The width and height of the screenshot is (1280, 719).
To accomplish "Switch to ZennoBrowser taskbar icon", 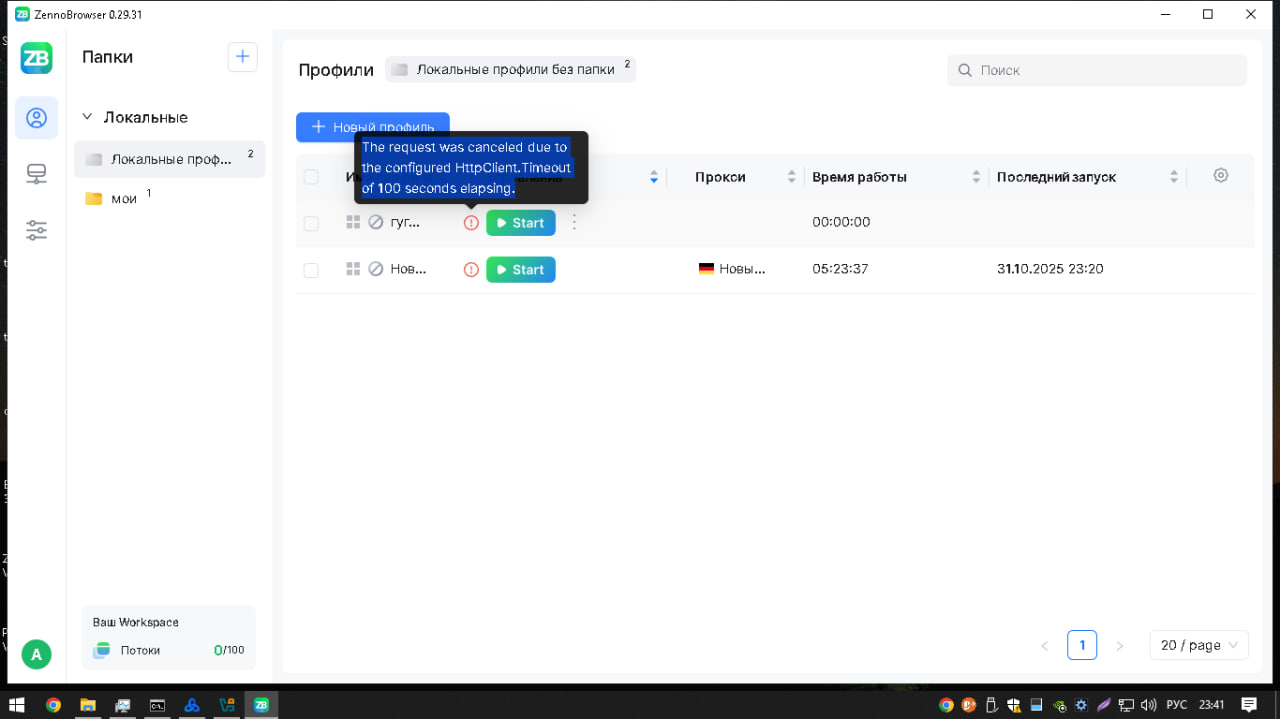I will click(261, 705).
